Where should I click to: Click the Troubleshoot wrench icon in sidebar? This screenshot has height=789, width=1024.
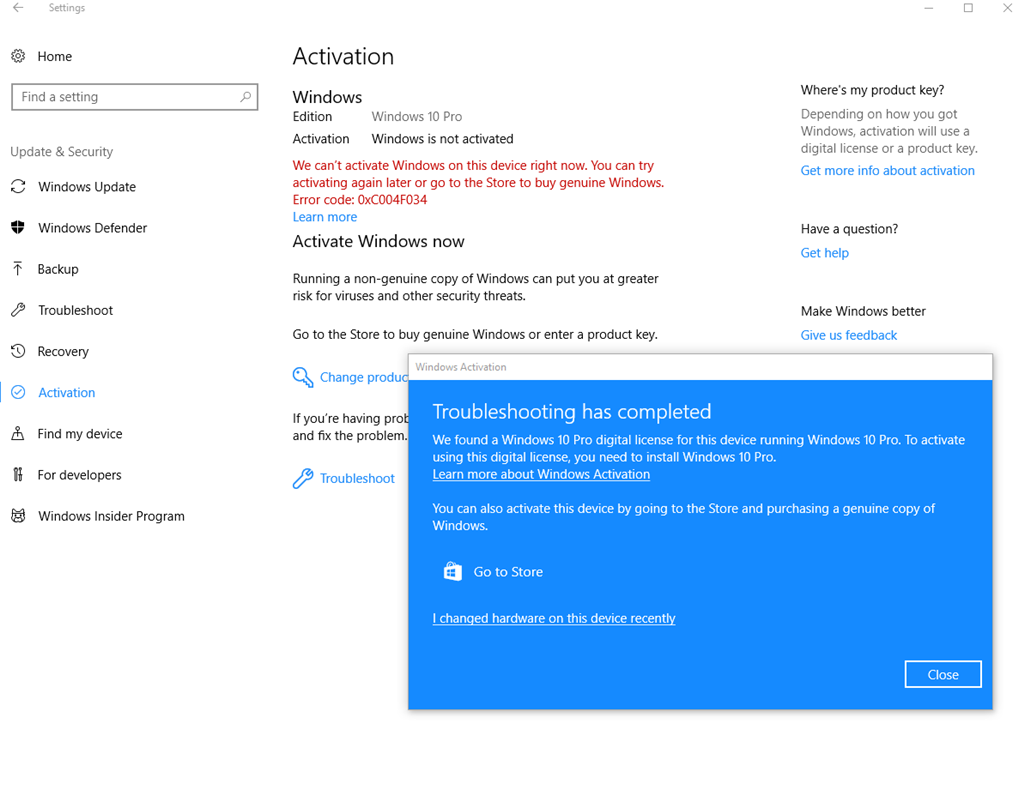point(18,310)
